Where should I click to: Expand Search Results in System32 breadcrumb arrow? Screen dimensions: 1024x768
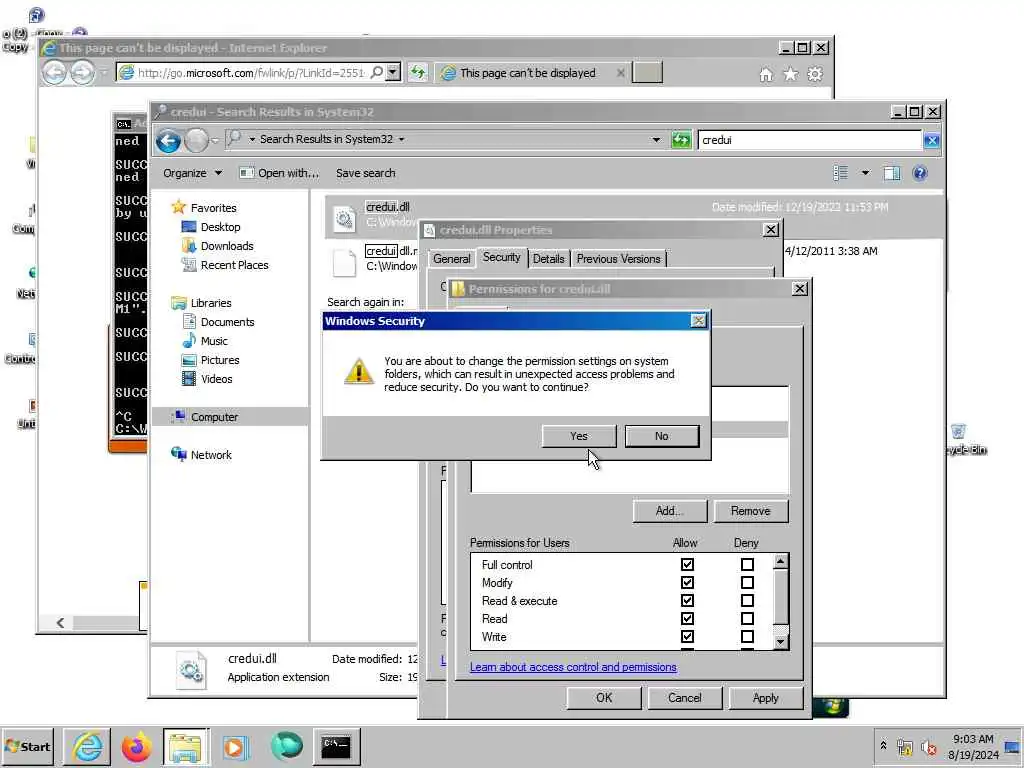(x=401, y=139)
